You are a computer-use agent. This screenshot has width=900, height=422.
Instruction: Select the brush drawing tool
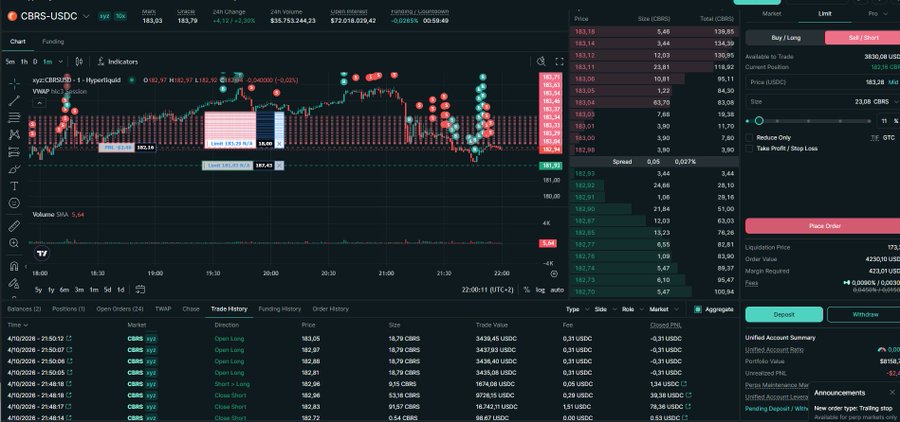[14, 169]
